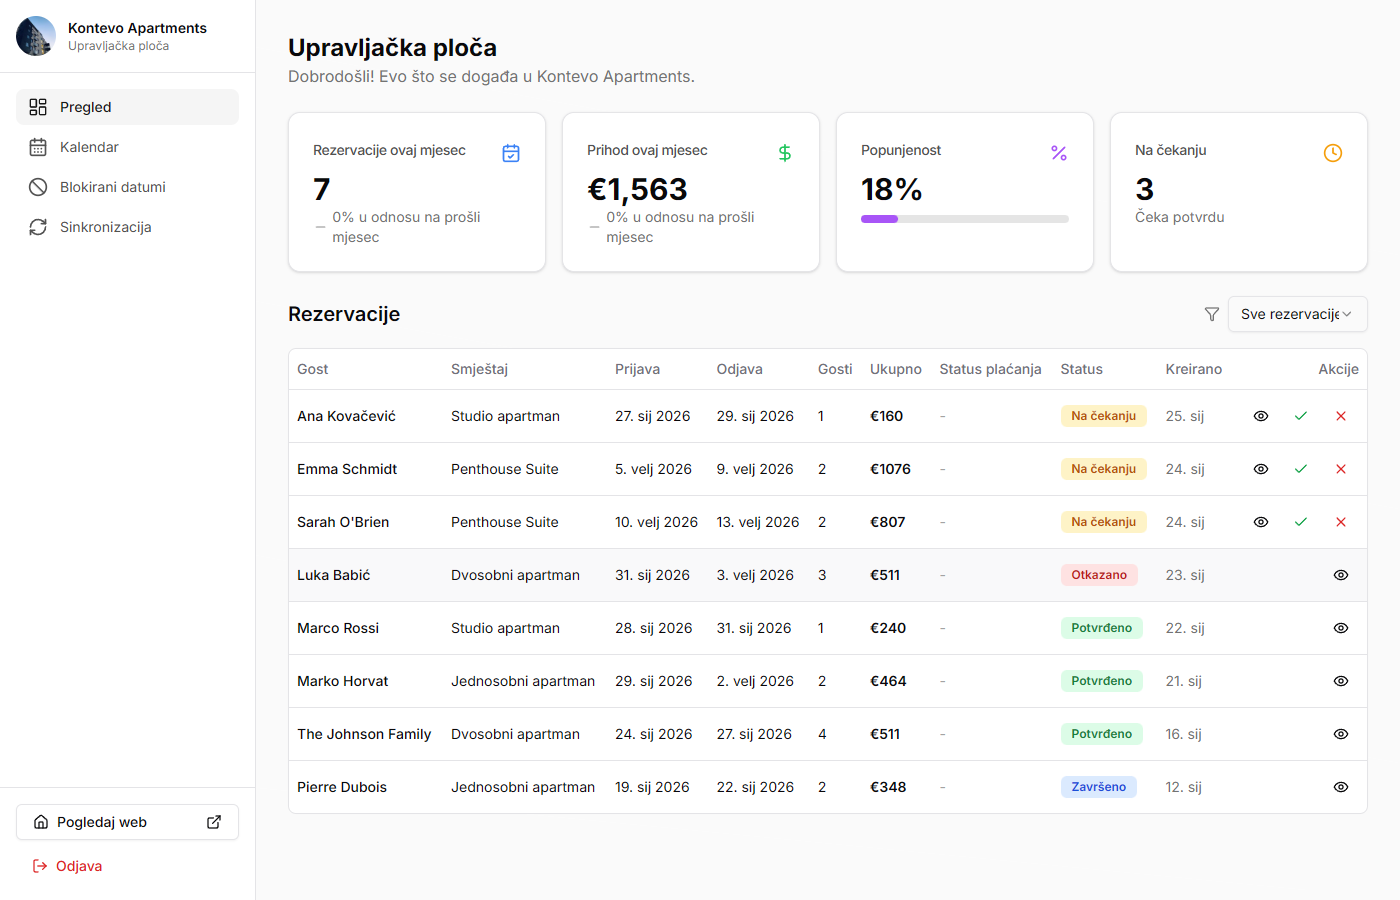Click the Blokirani datumi icon

pyautogui.click(x=38, y=186)
